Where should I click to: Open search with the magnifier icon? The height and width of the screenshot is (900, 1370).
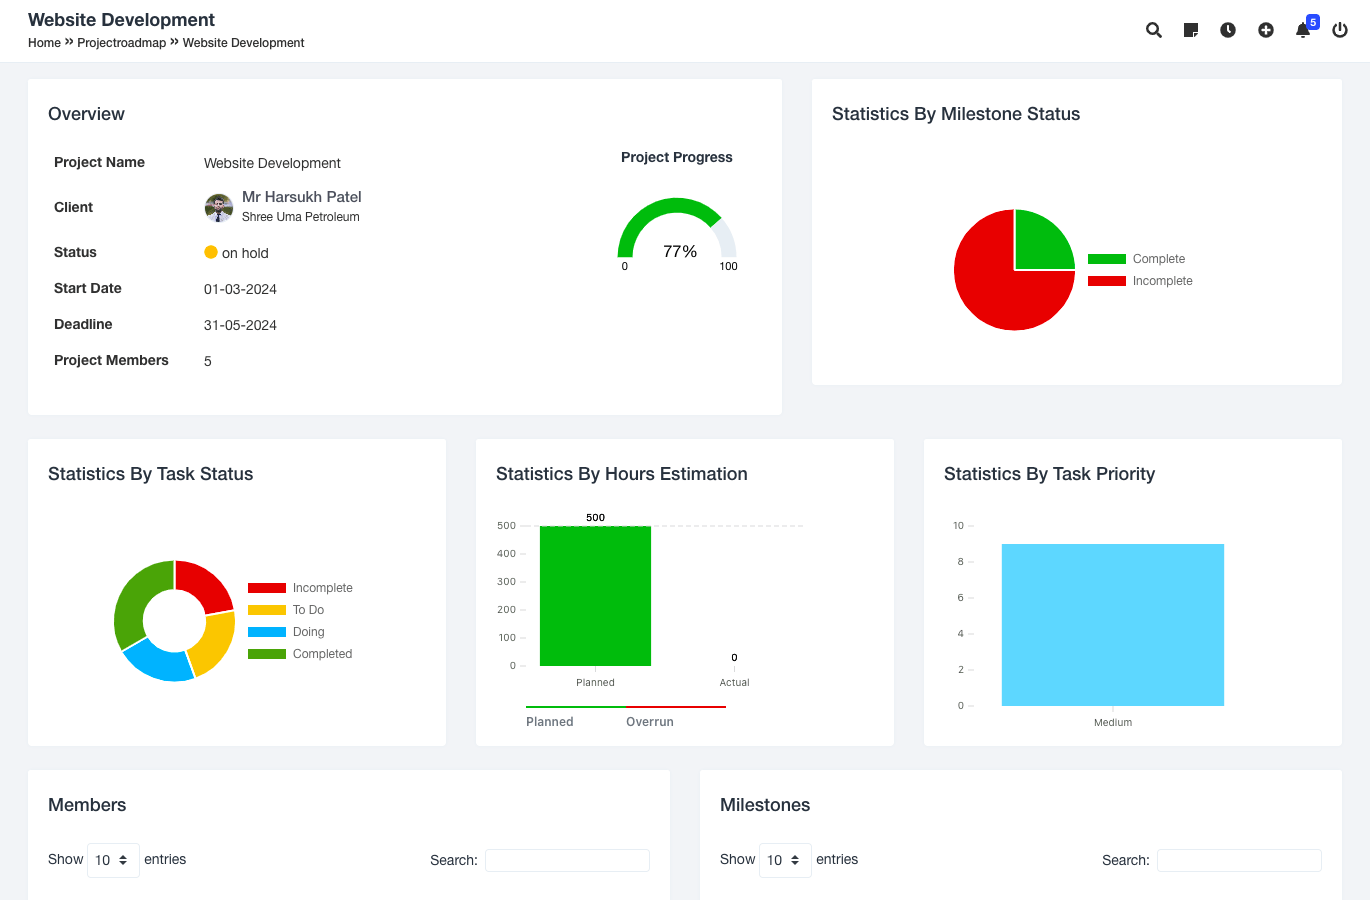tap(1153, 30)
